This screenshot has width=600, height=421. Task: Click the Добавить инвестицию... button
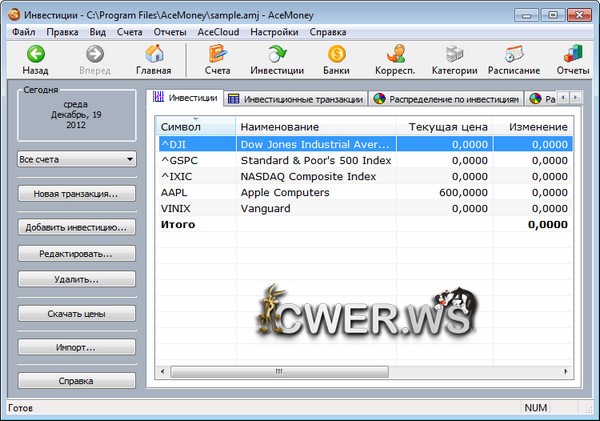click(x=77, y=228)
